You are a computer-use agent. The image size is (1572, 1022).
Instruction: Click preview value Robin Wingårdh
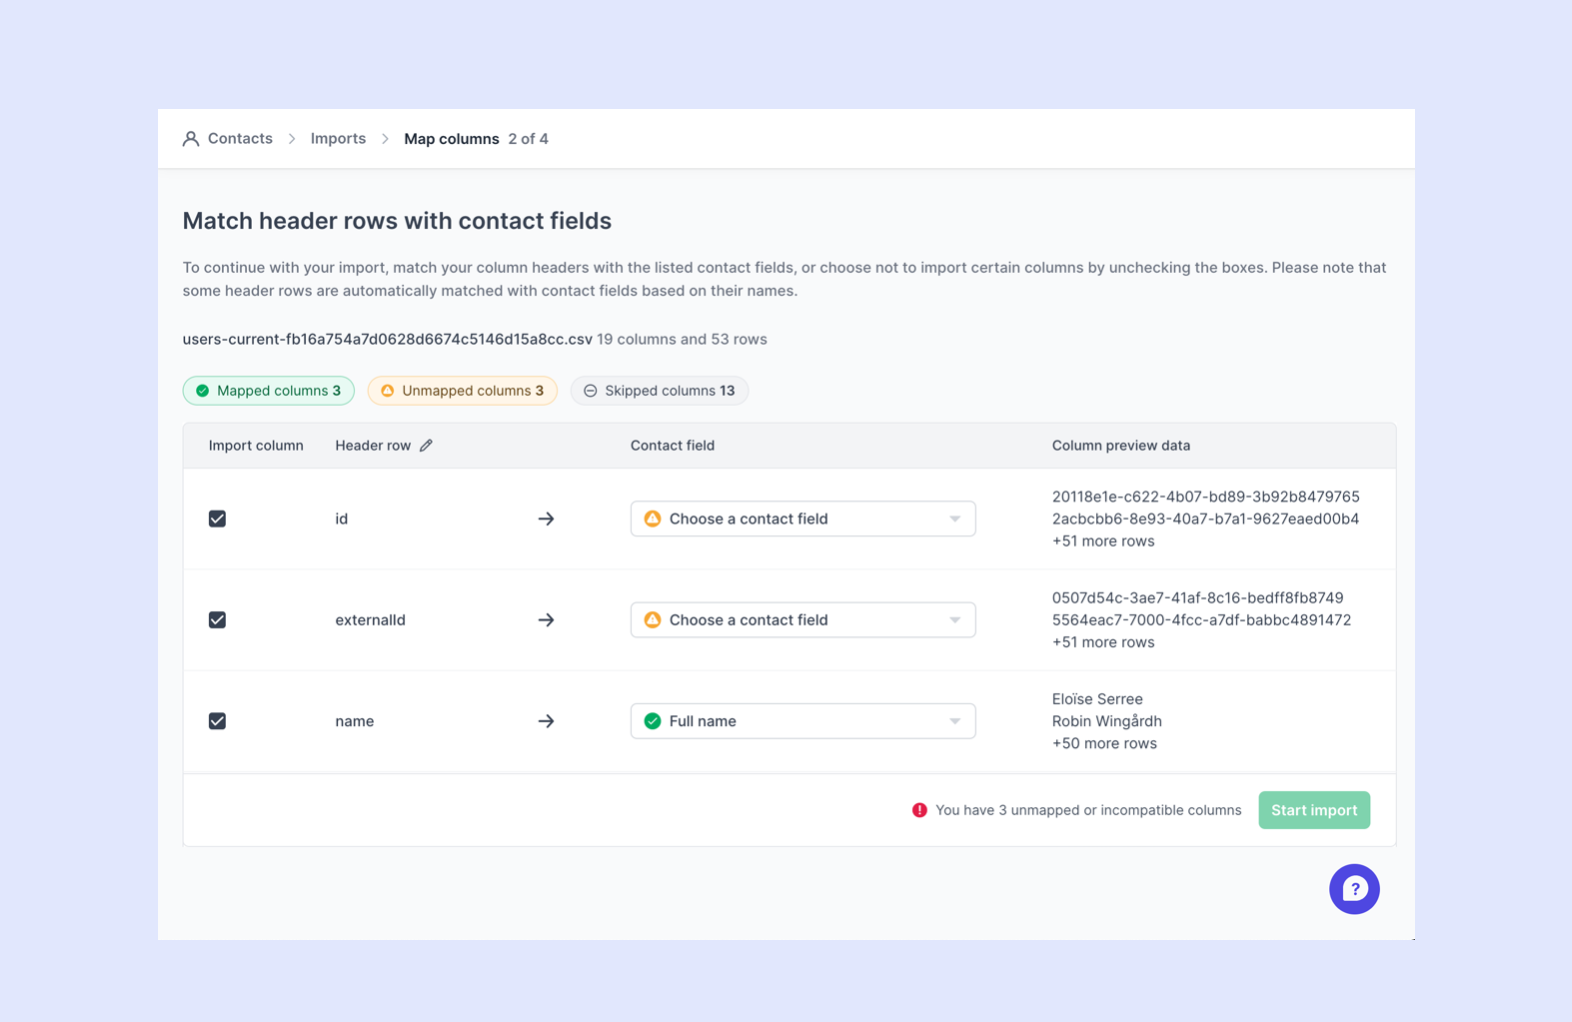click(x=1107, y=721)
